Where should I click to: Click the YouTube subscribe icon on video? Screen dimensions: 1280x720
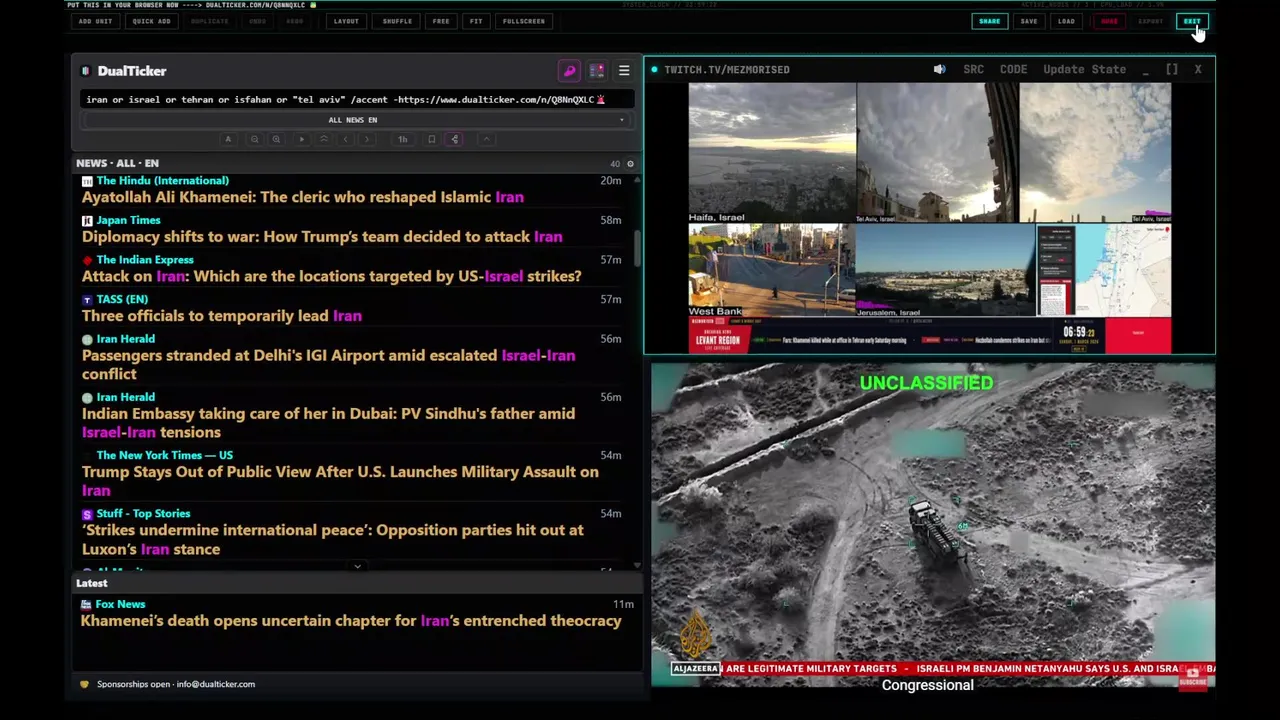[x=1192, y=676]
